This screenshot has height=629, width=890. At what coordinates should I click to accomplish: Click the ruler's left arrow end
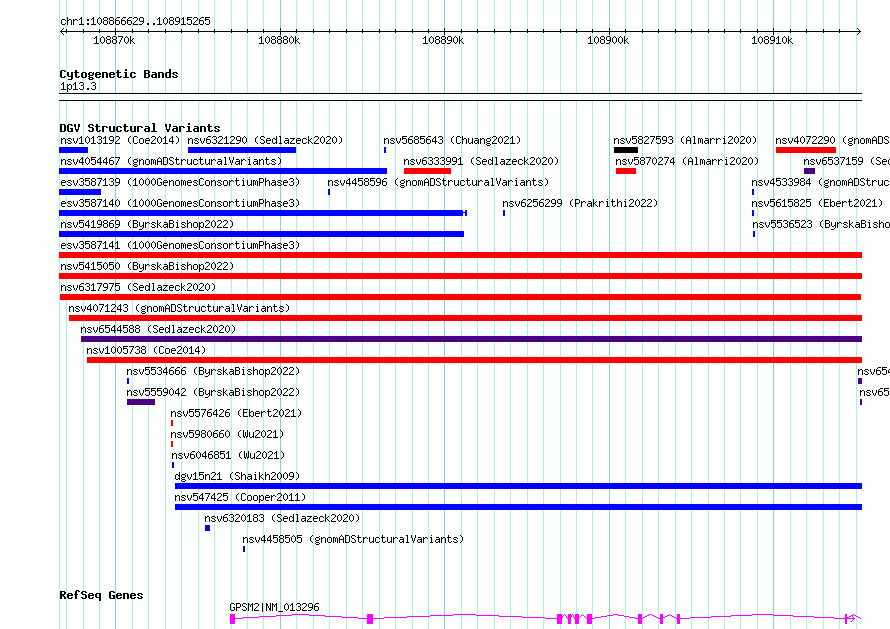[x=62, y=32]
